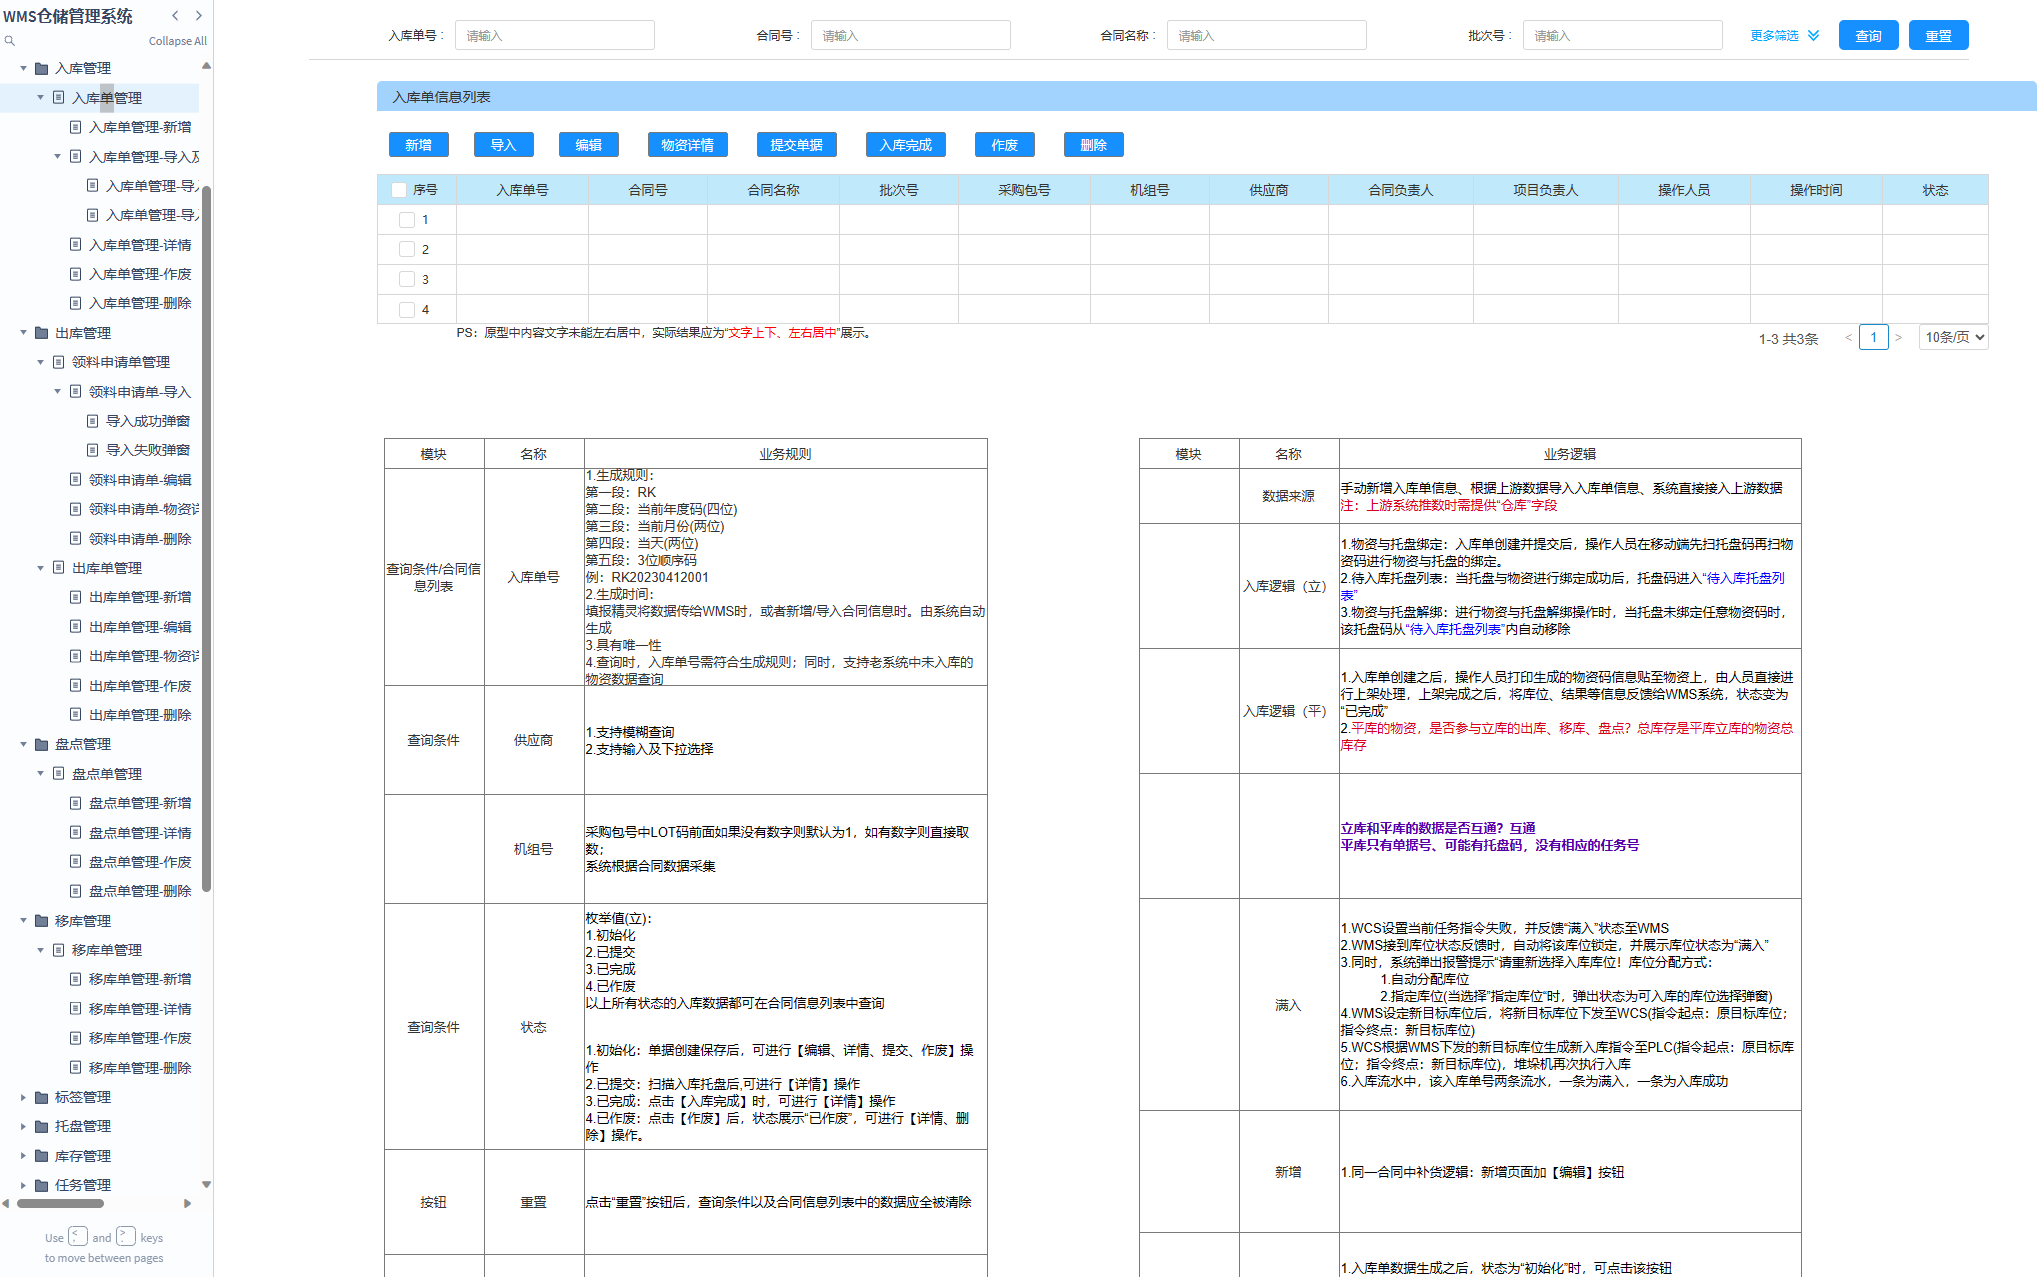Click page number 1 in pagination
The height and width of the screenshot is (1277, 2044).
click(x=1873, y=338)
